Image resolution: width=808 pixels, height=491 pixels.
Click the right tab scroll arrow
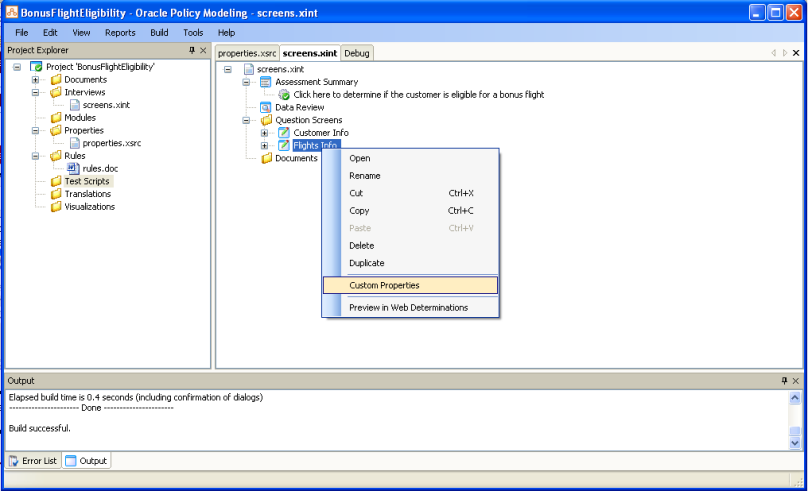click(x=785, y=53)
